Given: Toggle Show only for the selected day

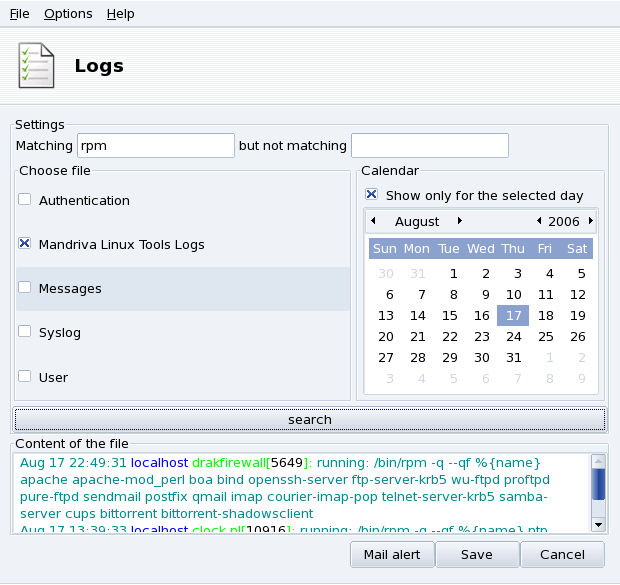Looking at the screenshot, I should [x=372, y=195].
